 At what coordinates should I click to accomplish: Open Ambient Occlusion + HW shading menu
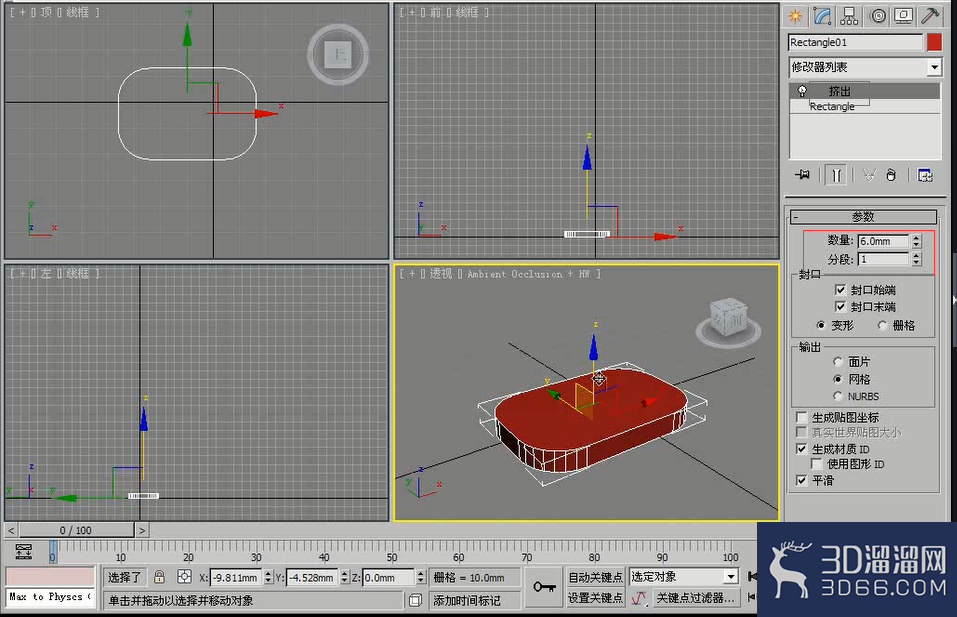pyautogui.click(x=529, y=274)
